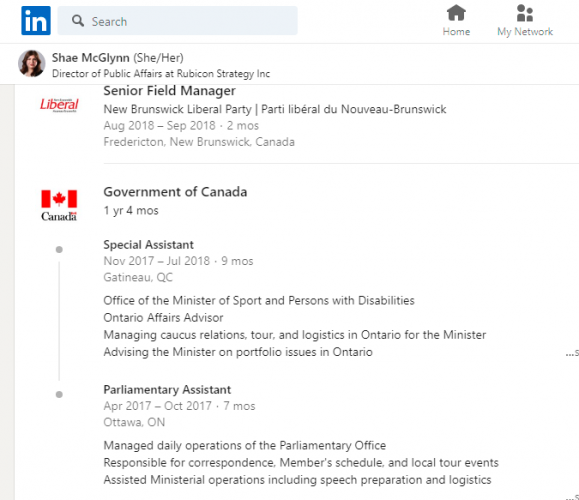This screenshot has width=579, height=500.
Task: Focus the Search input field
Action: [177, 21]
